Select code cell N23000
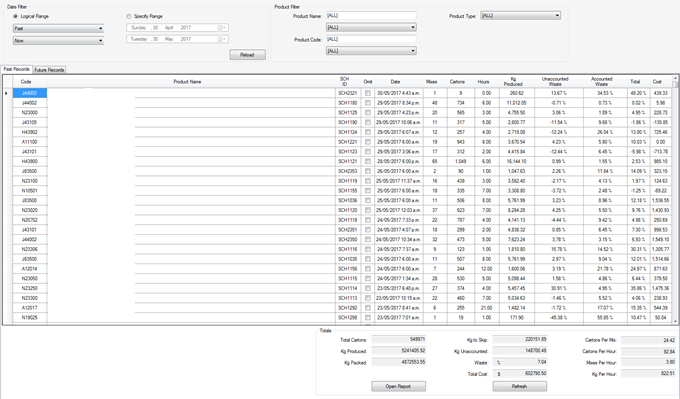The height and width of the screenshot is (399, 680). [29, 113]
